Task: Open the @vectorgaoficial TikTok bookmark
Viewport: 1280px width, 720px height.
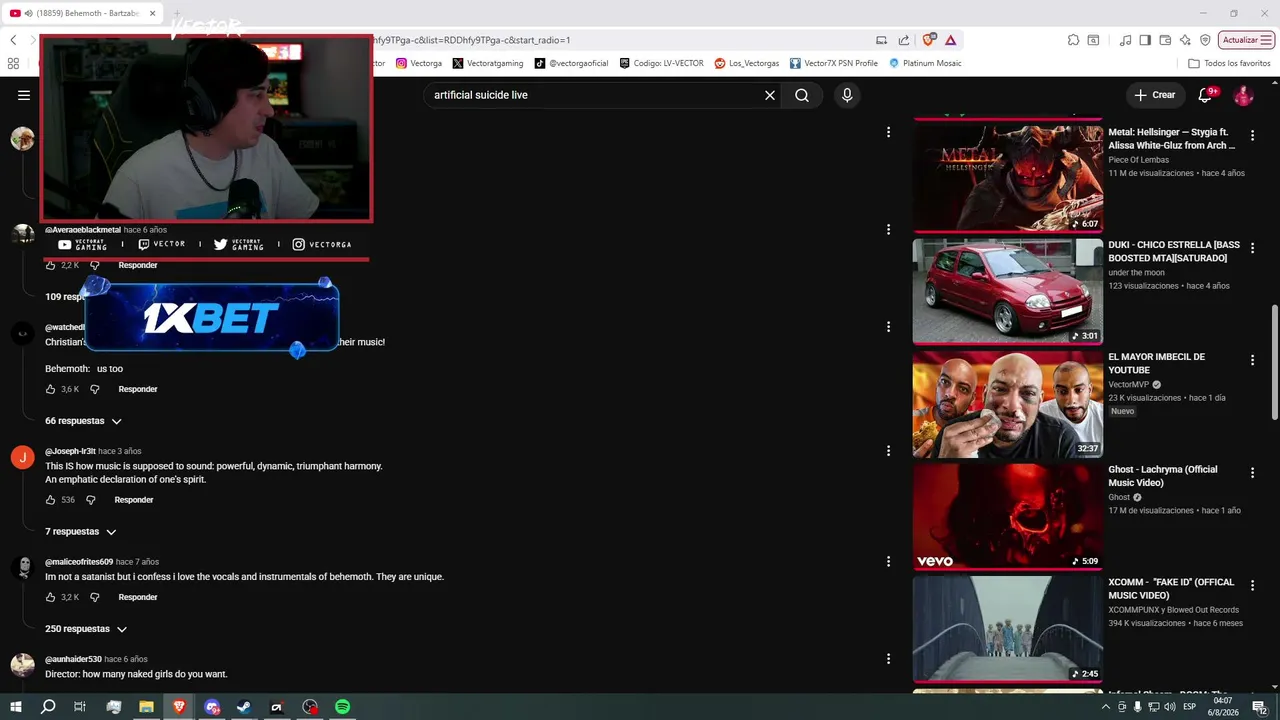Action: point(571,63)
